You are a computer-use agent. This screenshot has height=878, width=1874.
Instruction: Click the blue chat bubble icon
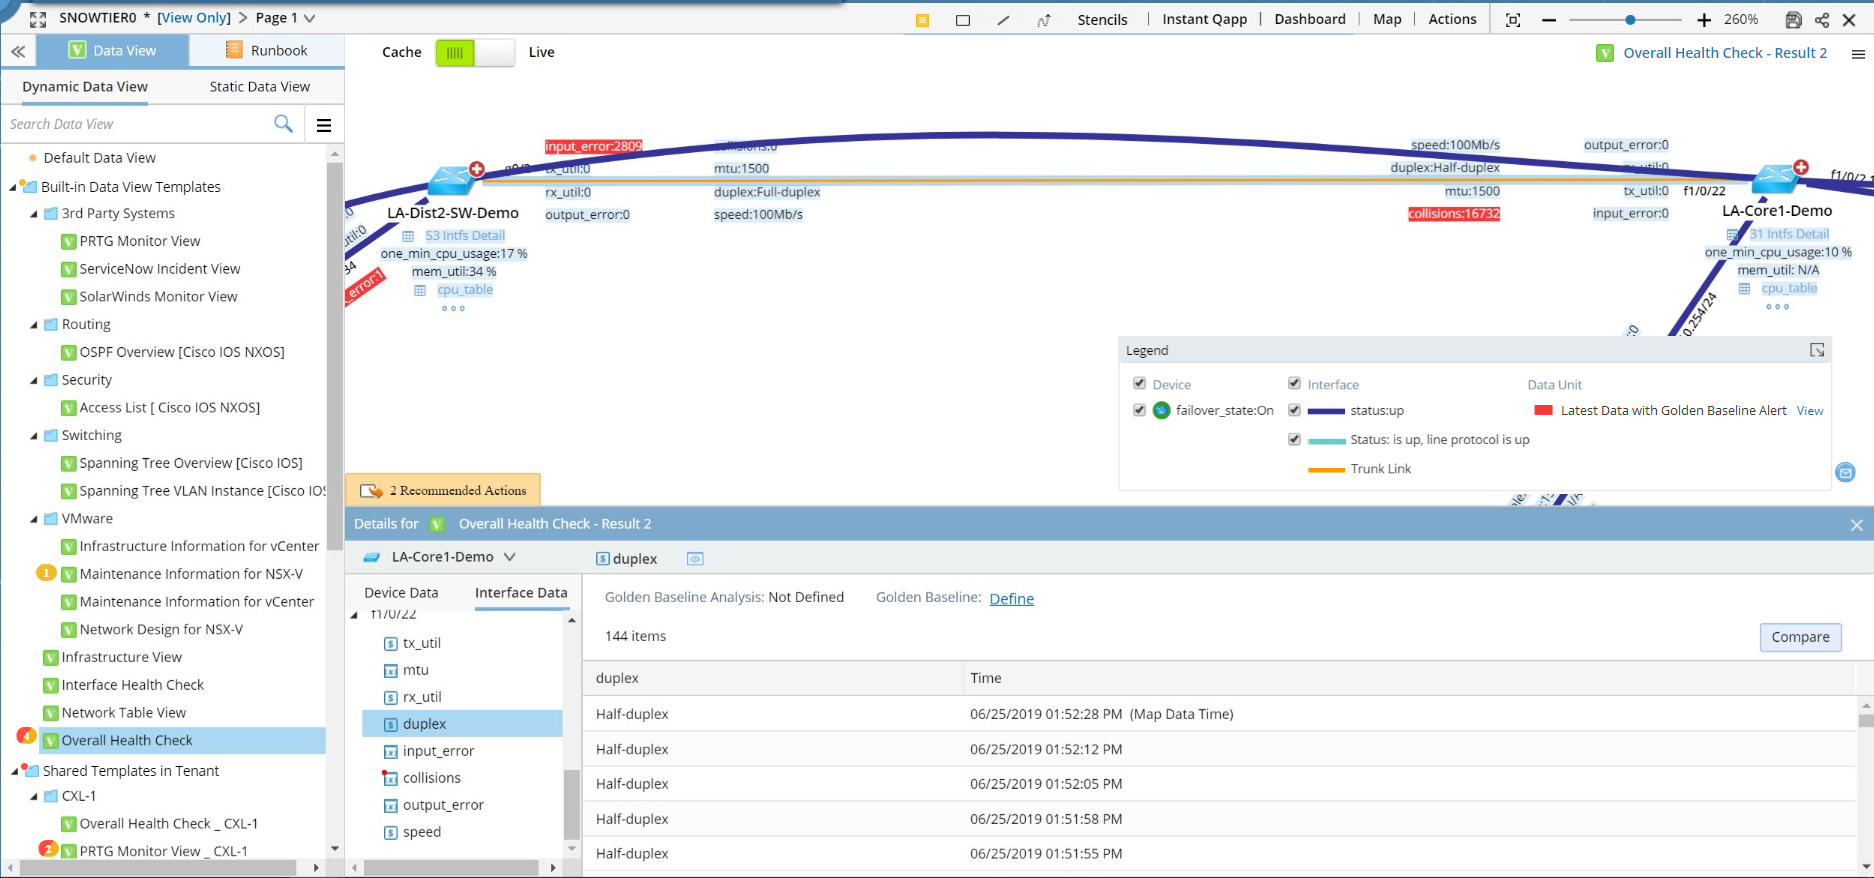[1846, 472]
